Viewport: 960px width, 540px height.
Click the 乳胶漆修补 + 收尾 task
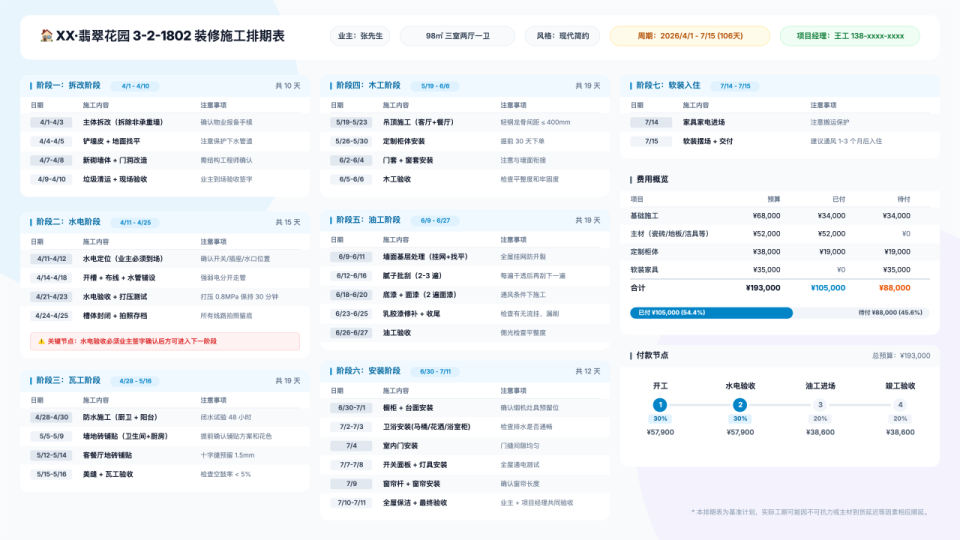(411, 314)
